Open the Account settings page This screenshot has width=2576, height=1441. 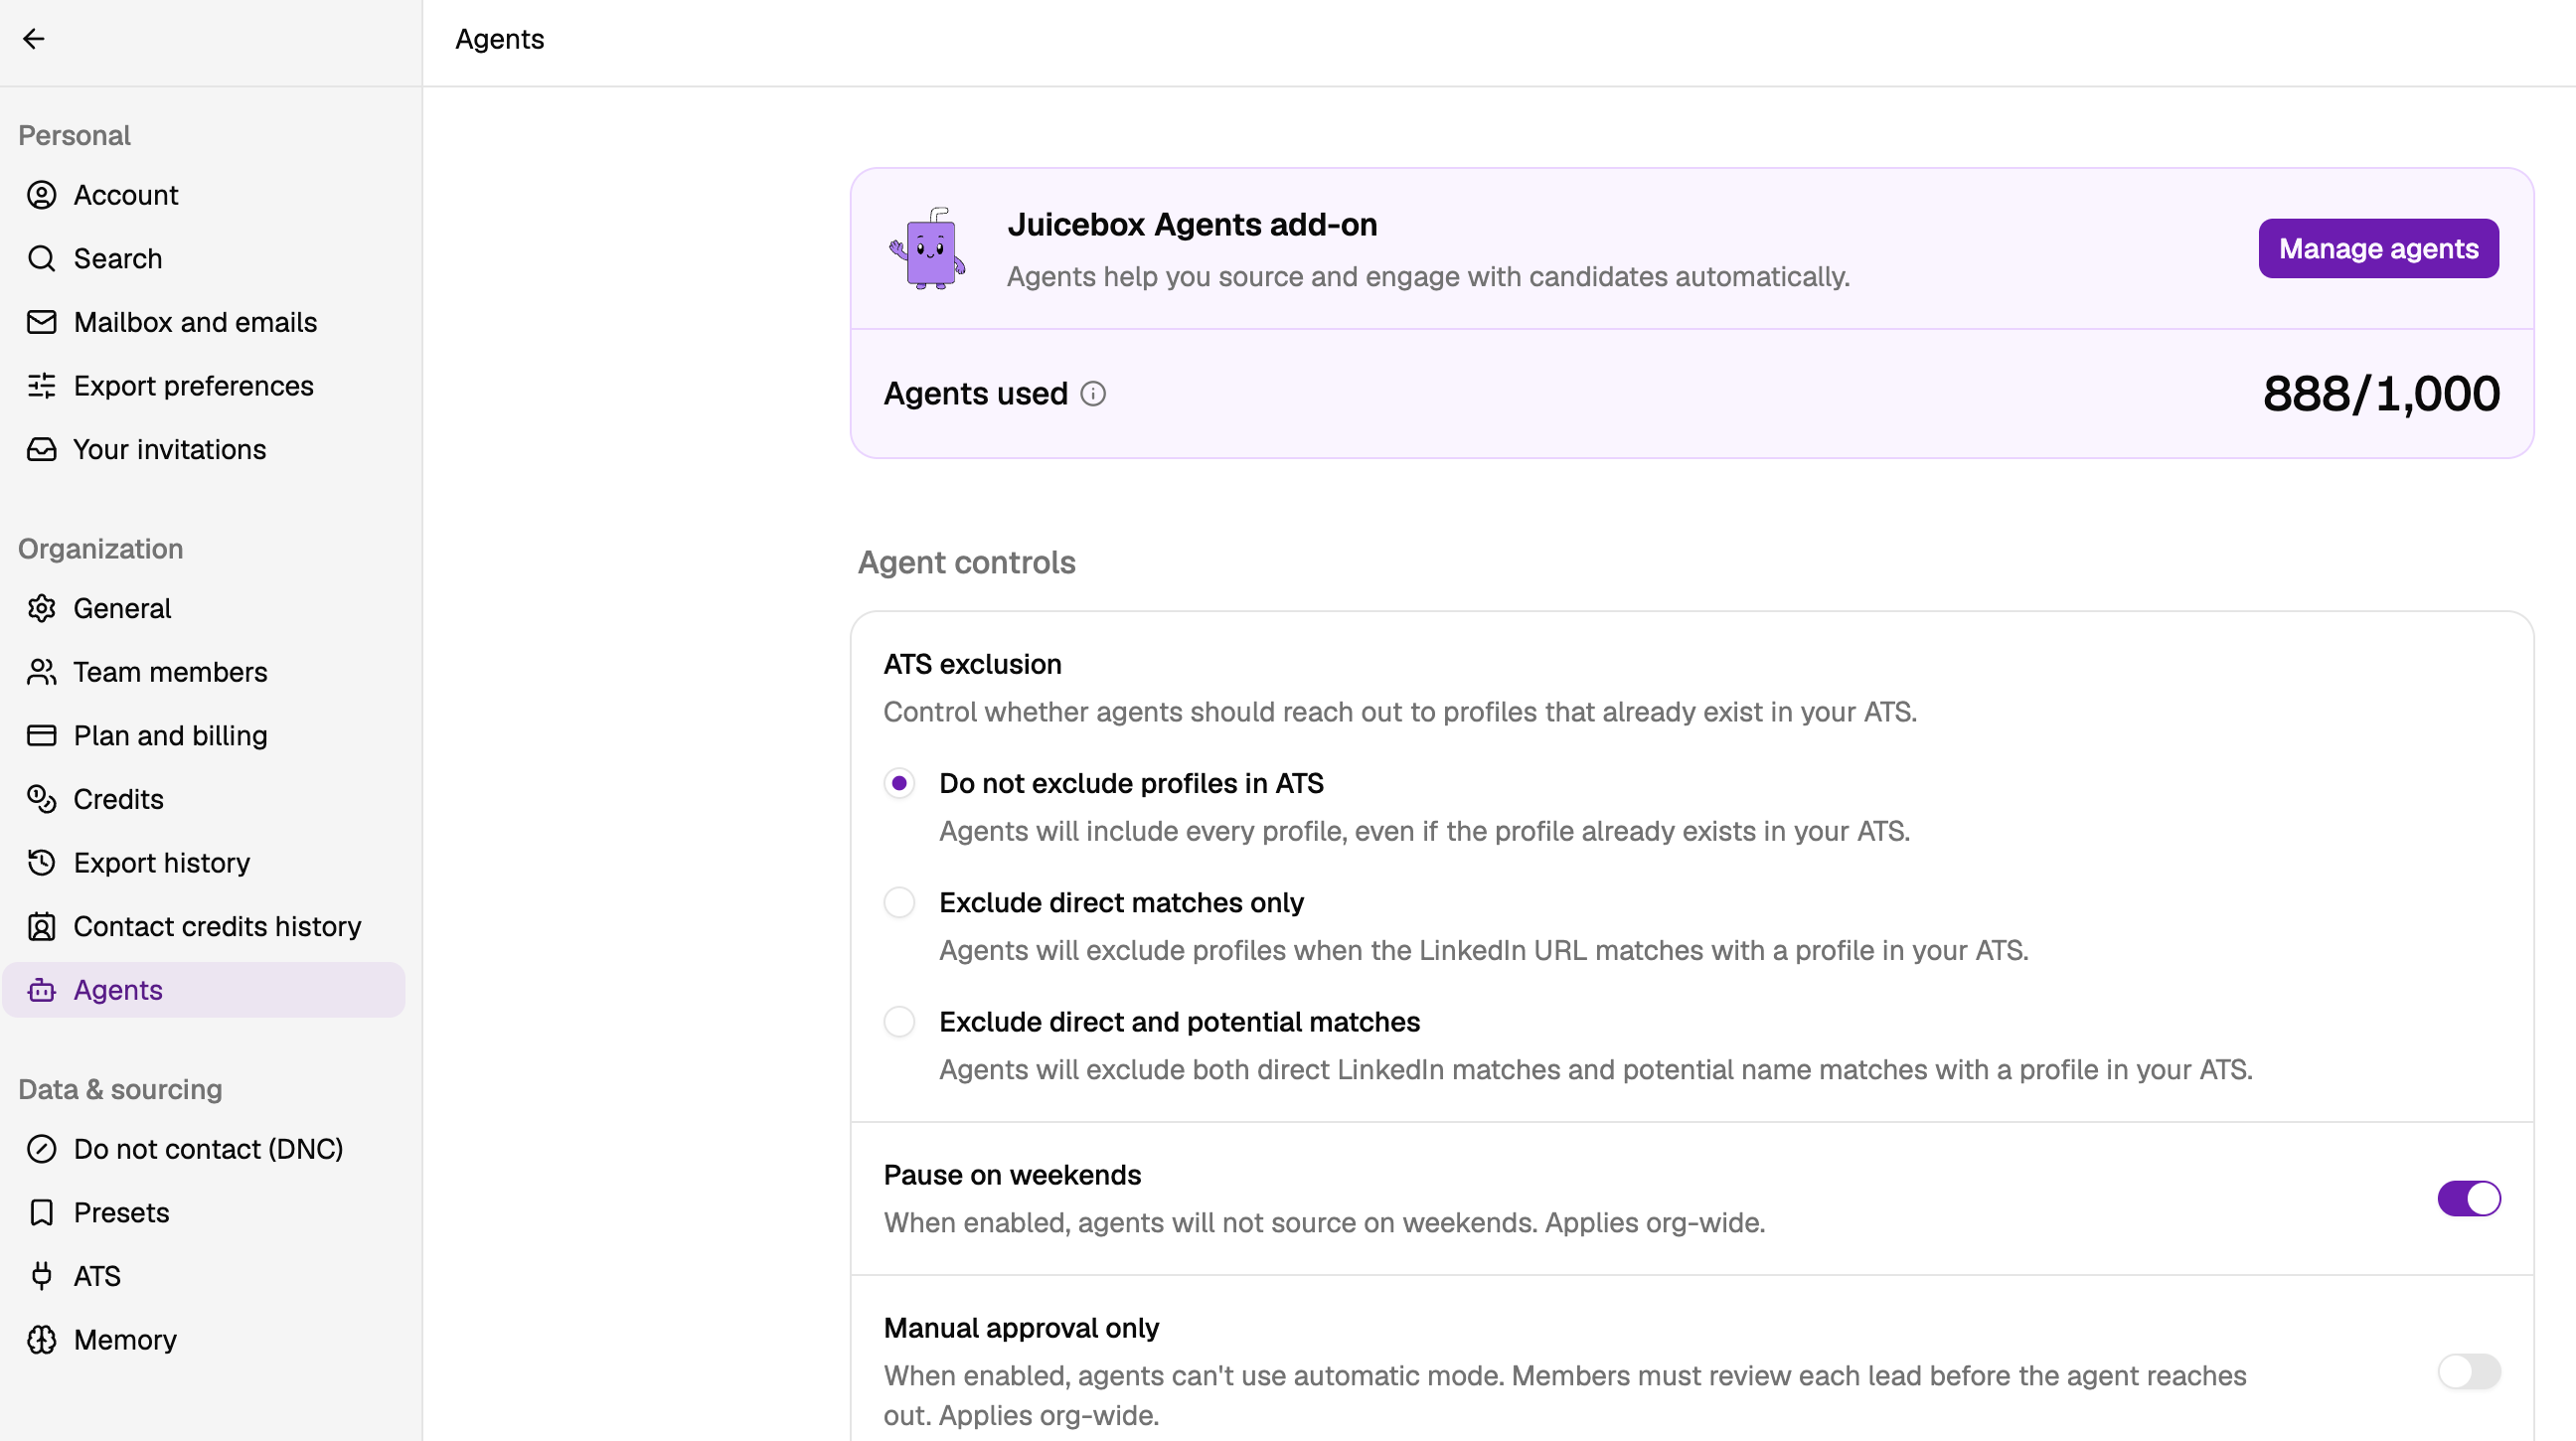204,195
